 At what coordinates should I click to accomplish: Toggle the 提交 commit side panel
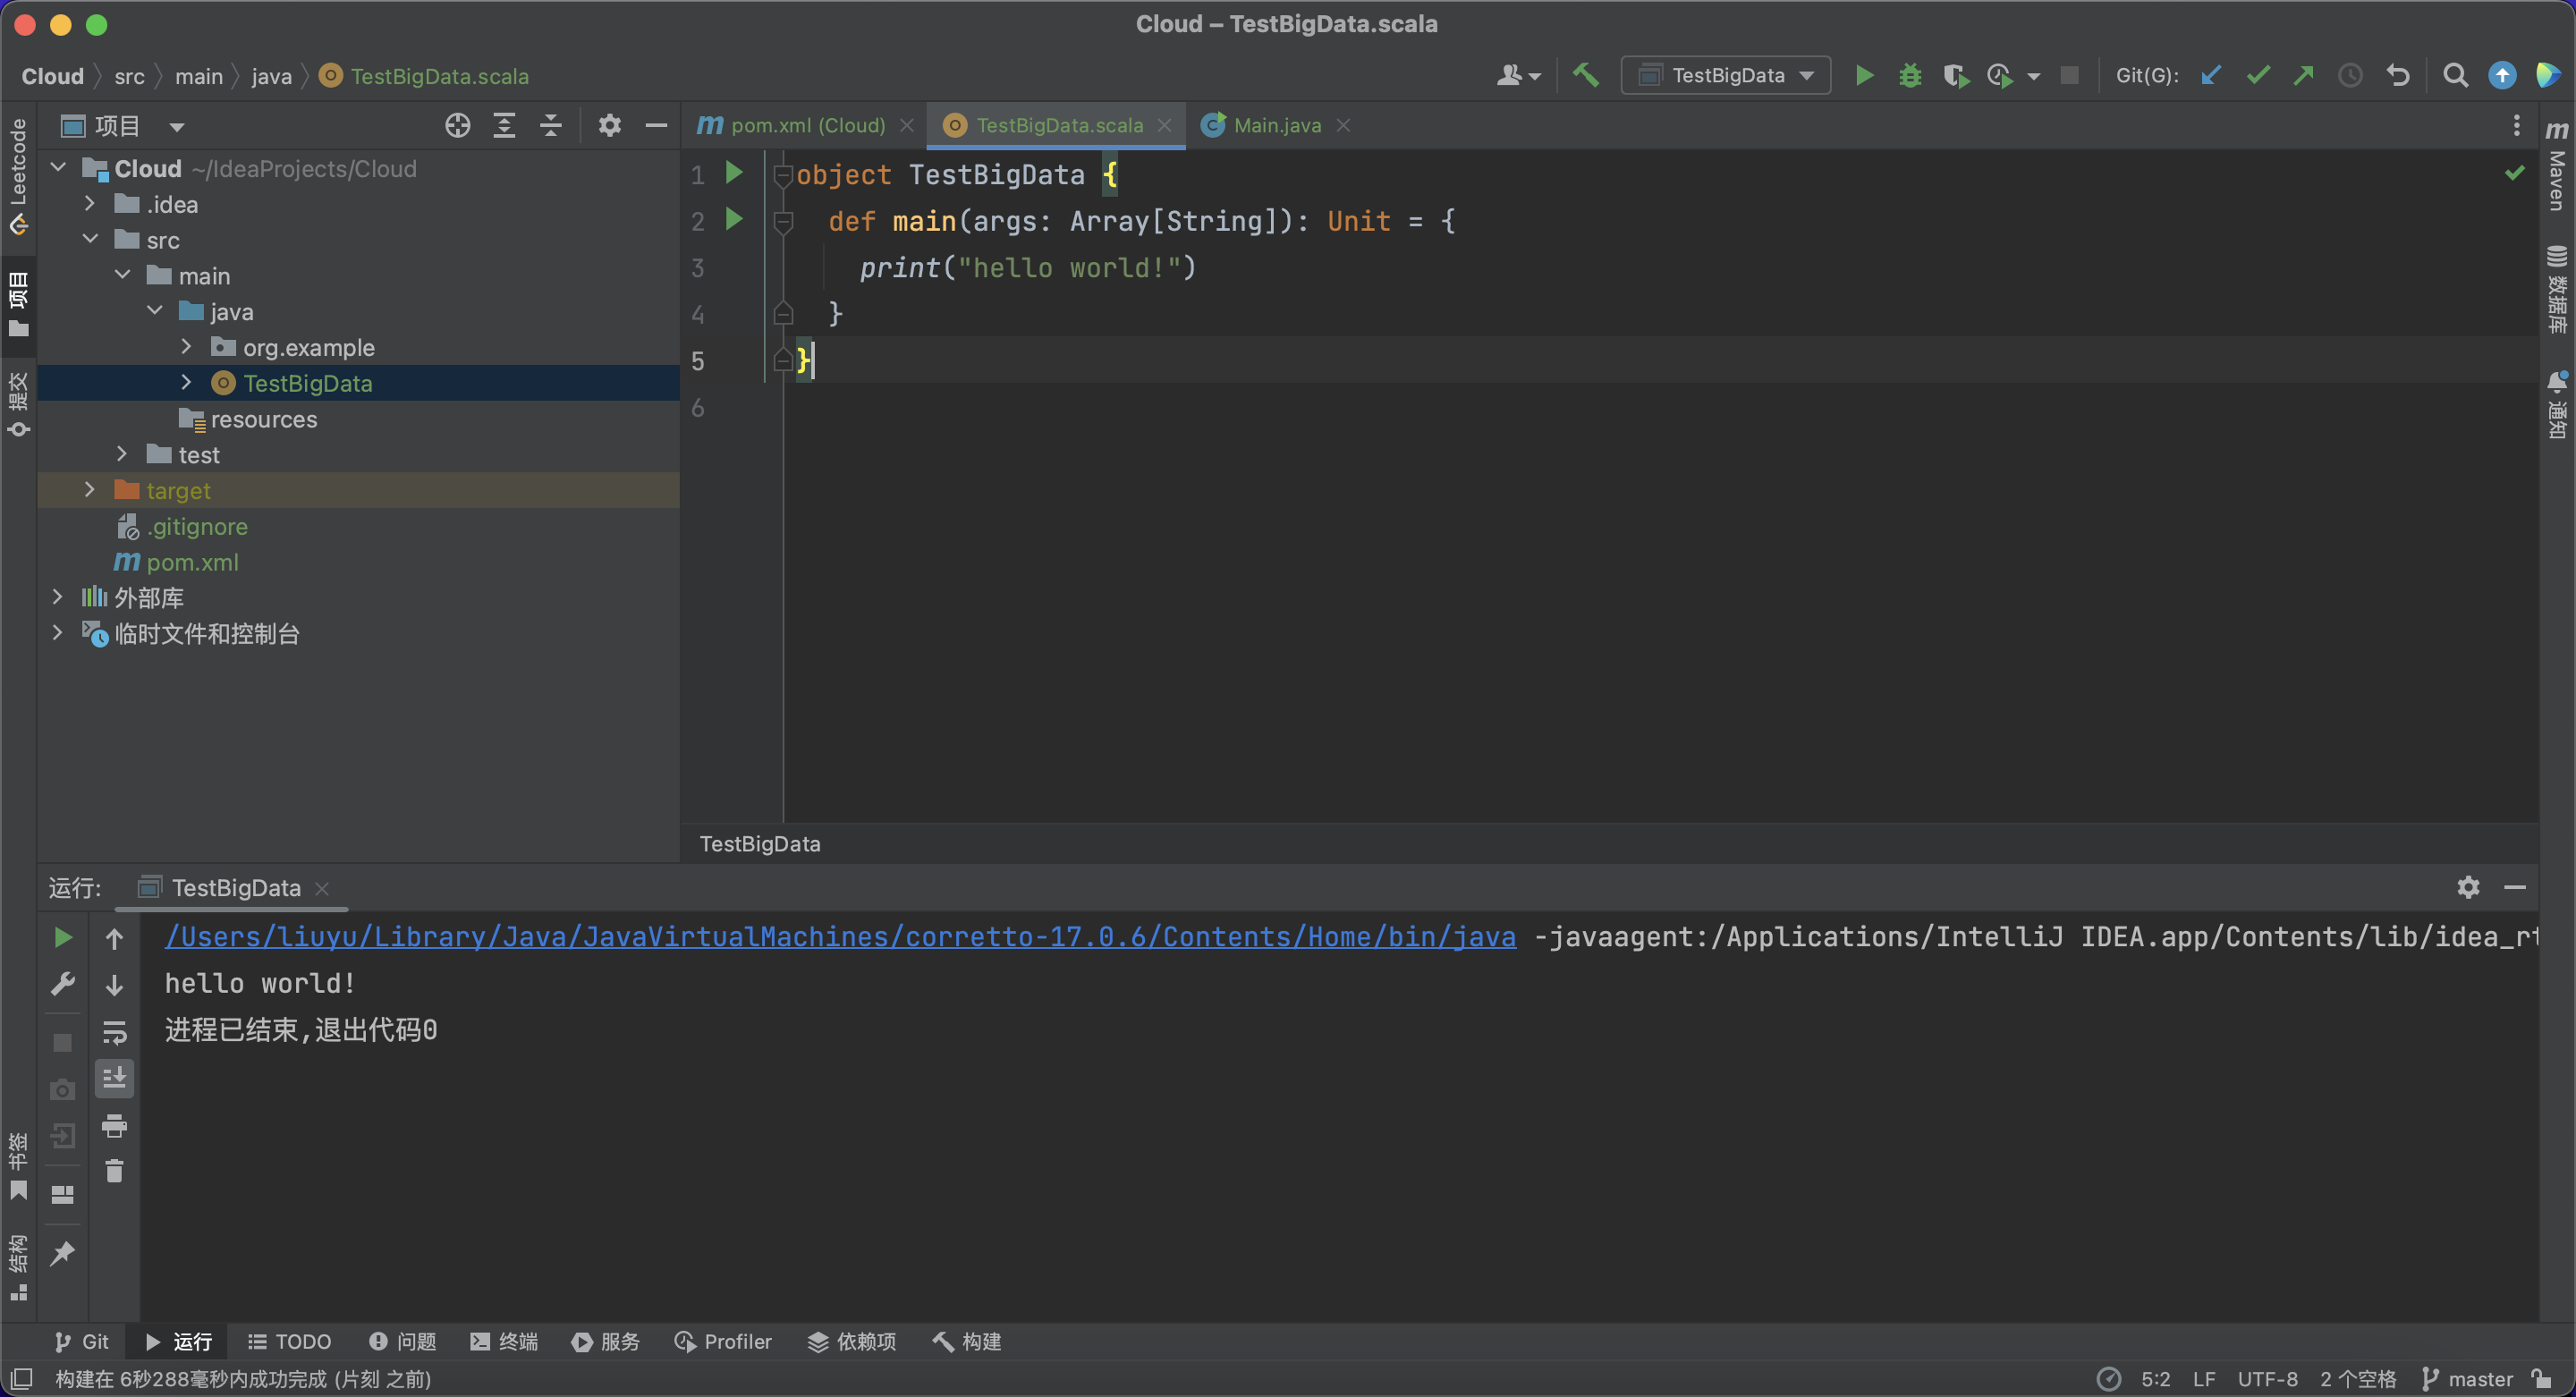pos(18,404)
